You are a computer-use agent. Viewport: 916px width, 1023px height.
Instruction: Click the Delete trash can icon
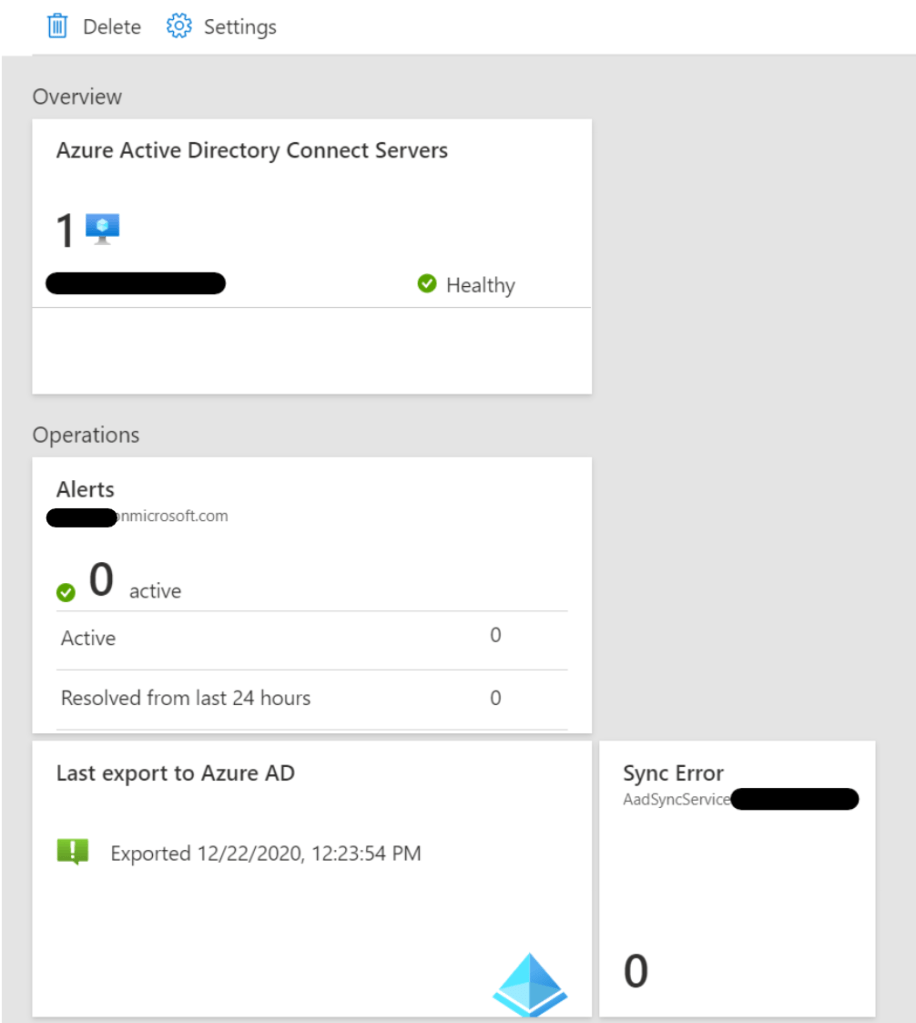58,26
